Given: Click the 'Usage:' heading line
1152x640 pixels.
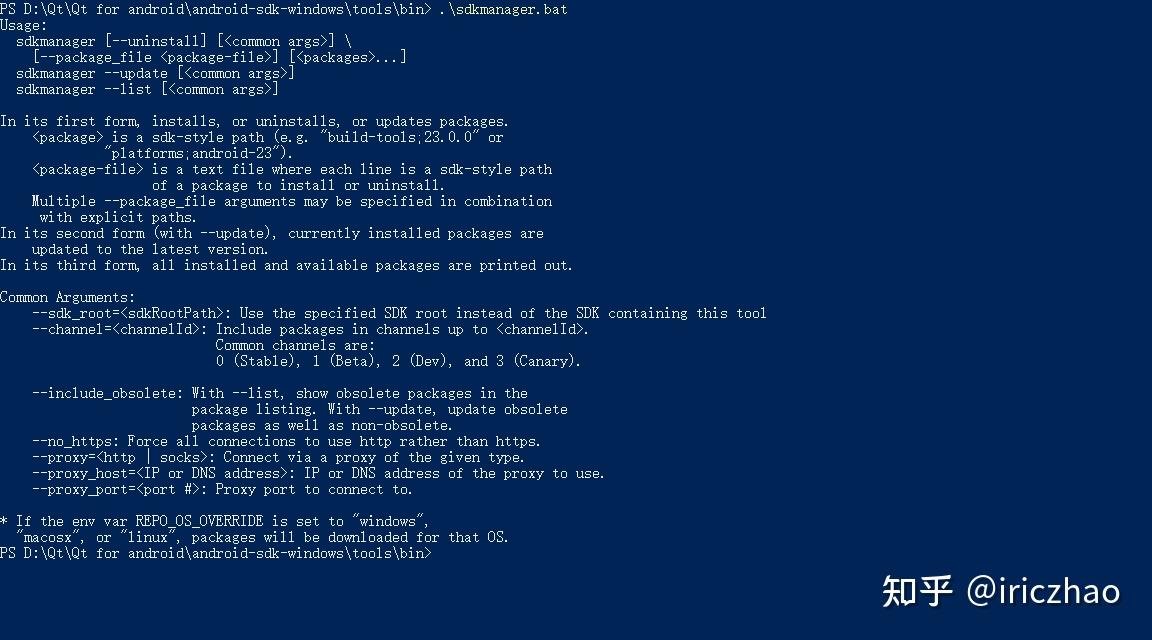Looking at the screenshot, I should [x=24, y=26].
